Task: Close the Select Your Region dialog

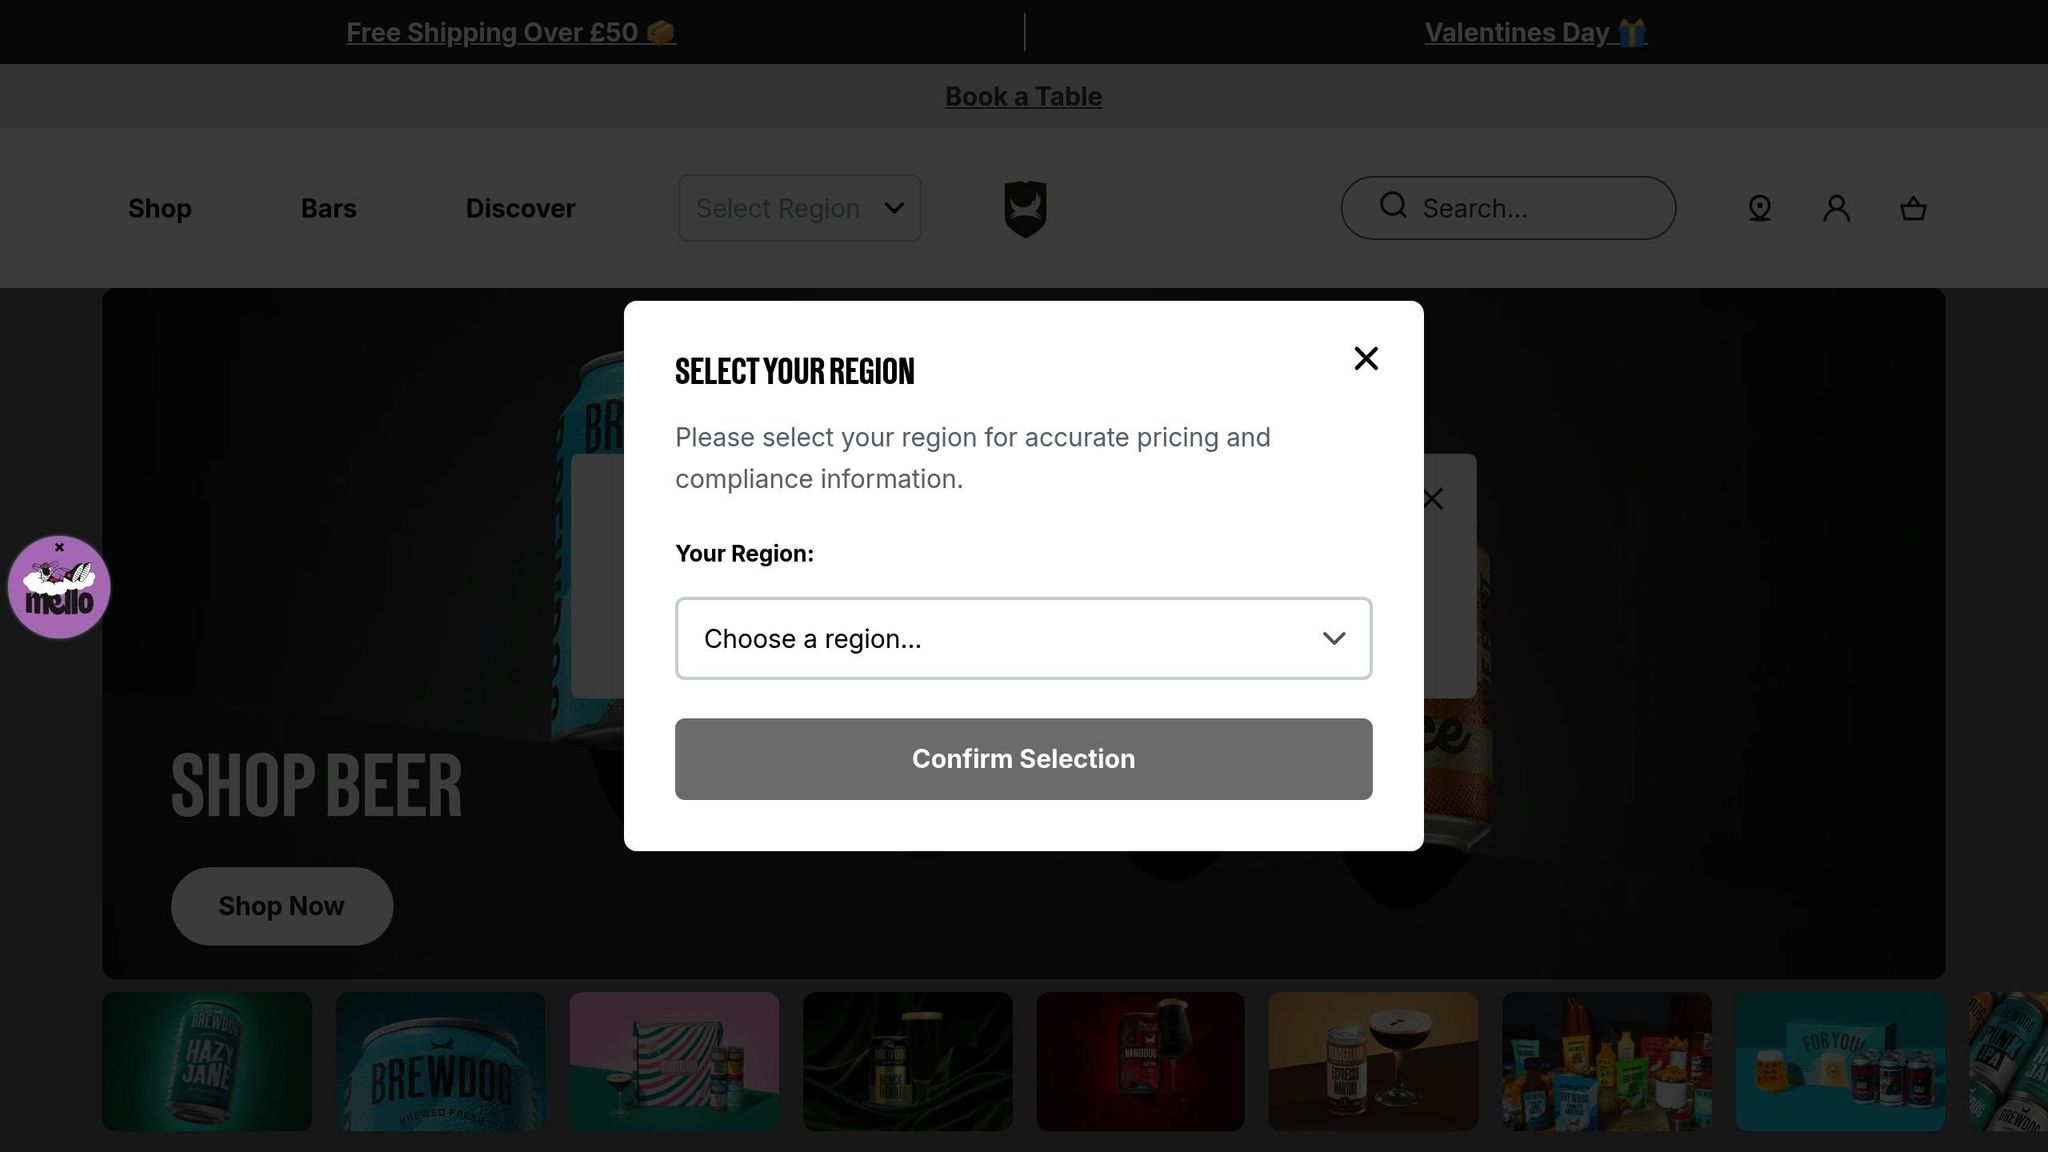Action: 1366,359
